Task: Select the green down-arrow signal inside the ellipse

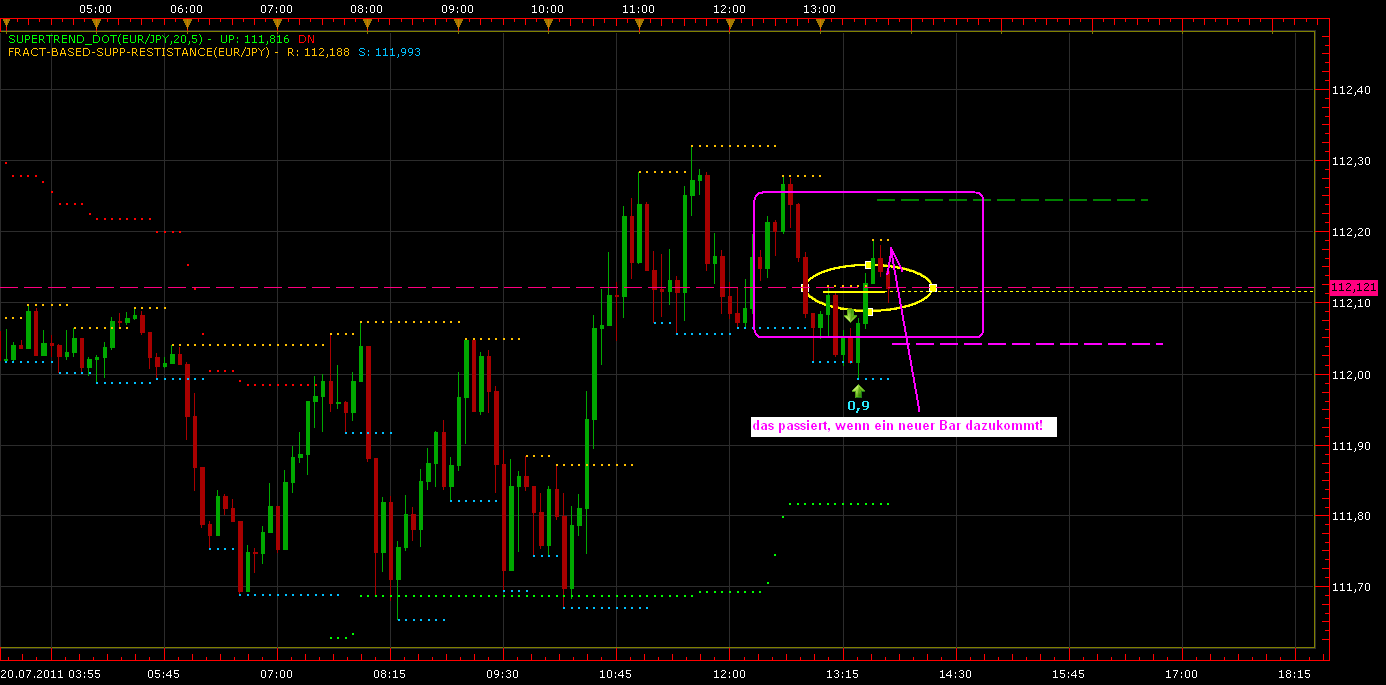Action: coord(850,316)
